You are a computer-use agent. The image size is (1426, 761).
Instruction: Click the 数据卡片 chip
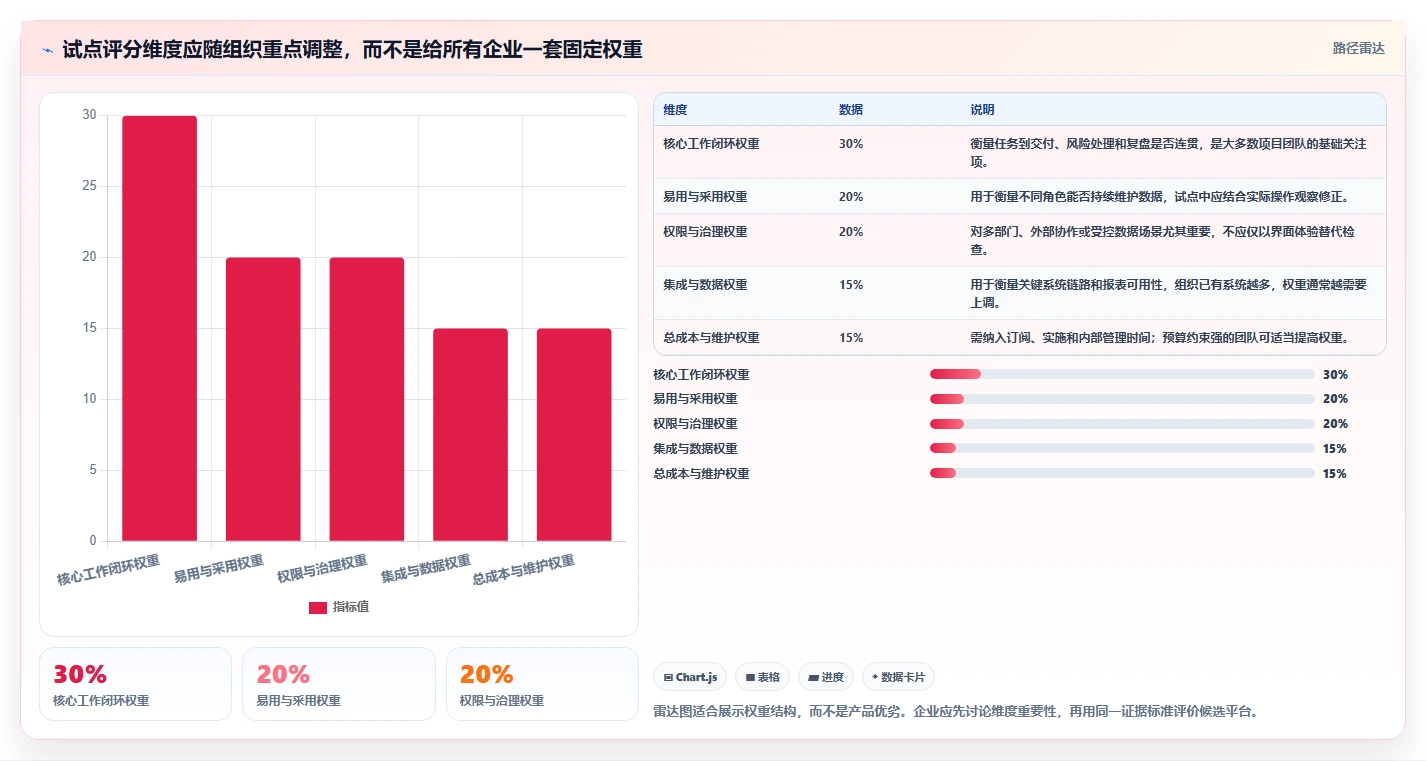(898, 677)
